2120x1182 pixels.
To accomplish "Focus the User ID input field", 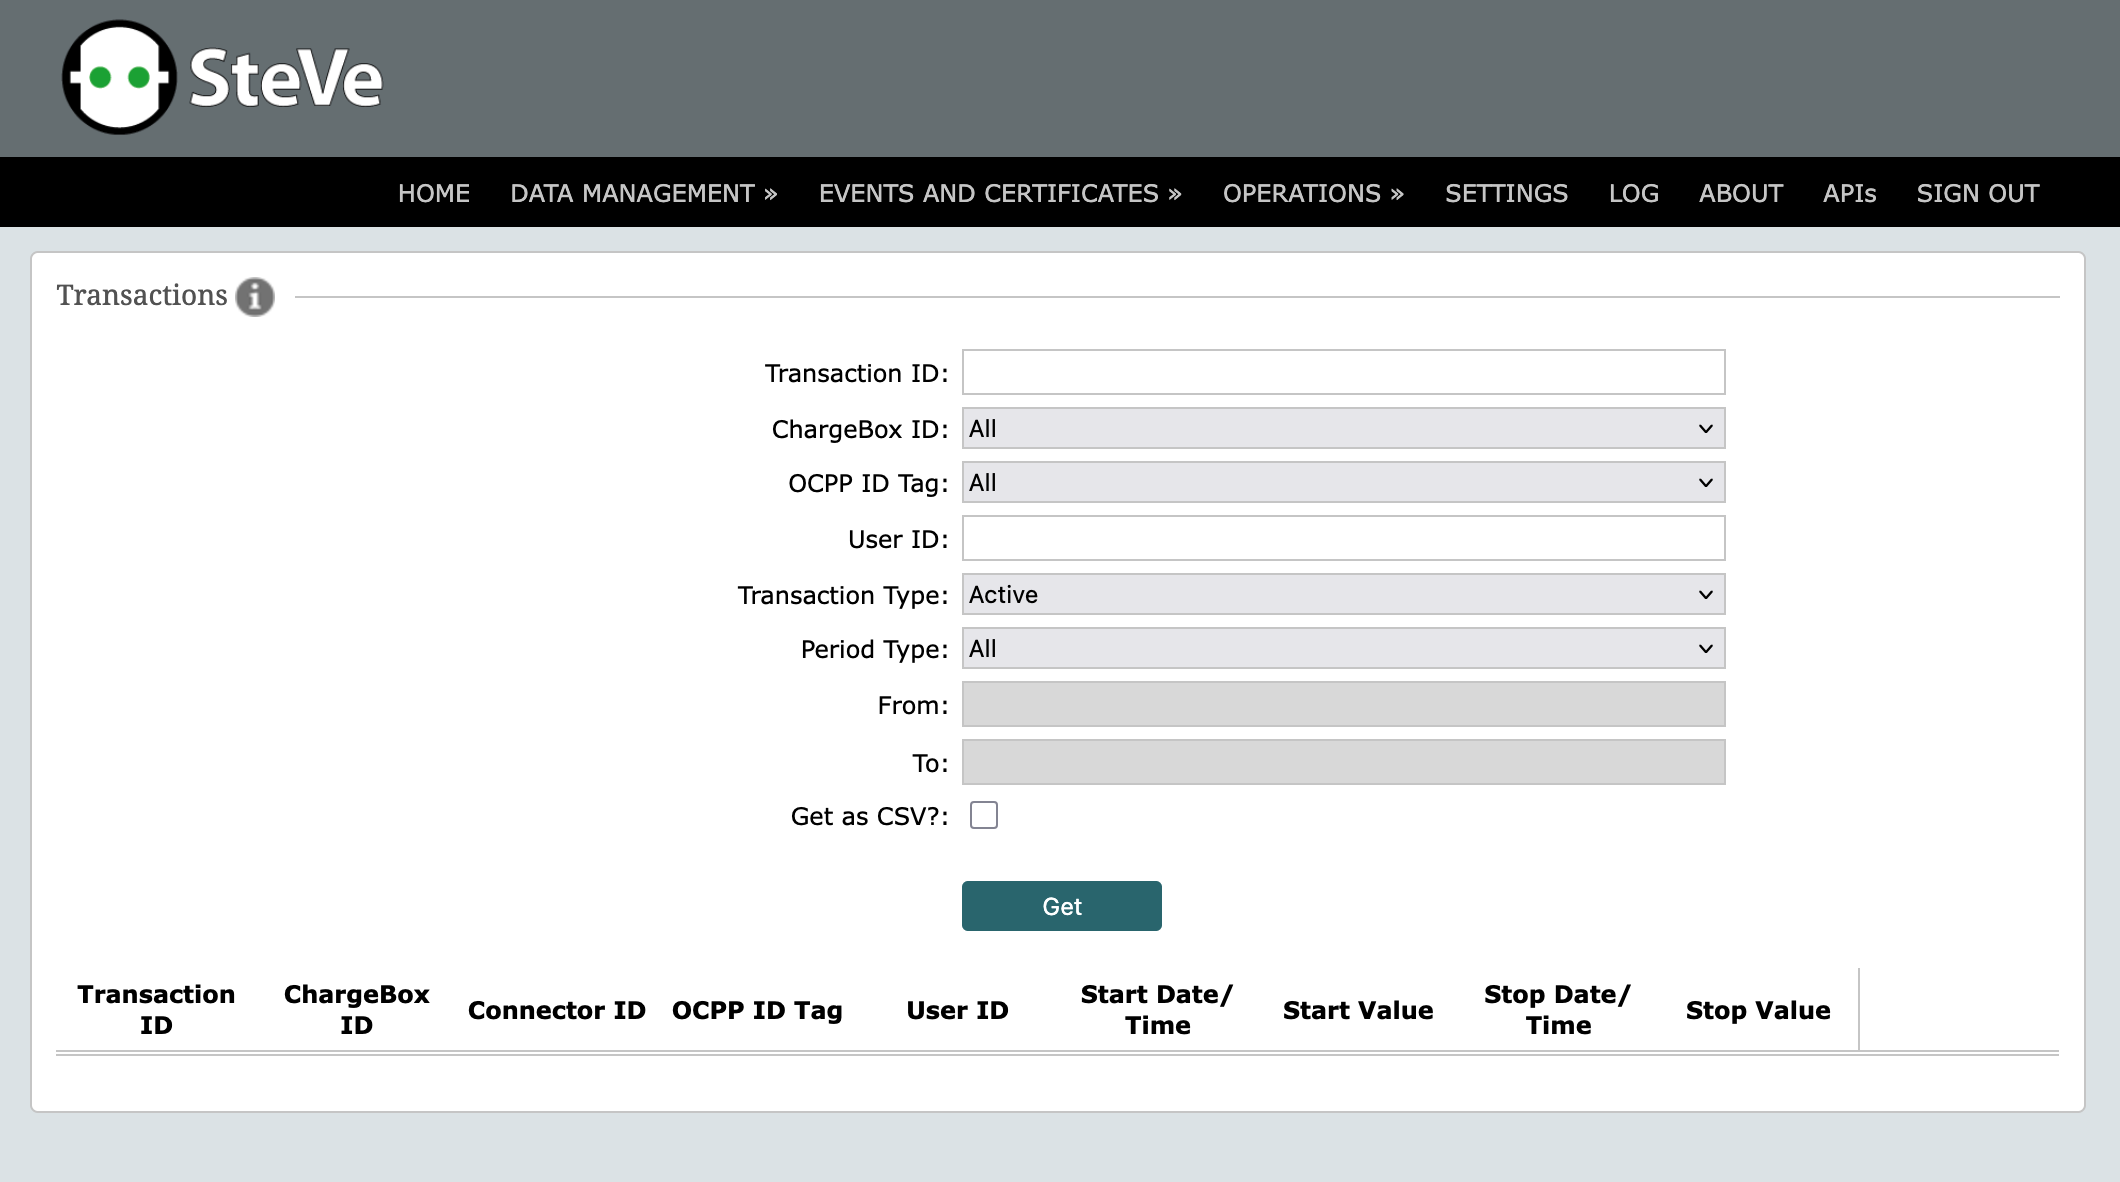I will coord(1343,538).
